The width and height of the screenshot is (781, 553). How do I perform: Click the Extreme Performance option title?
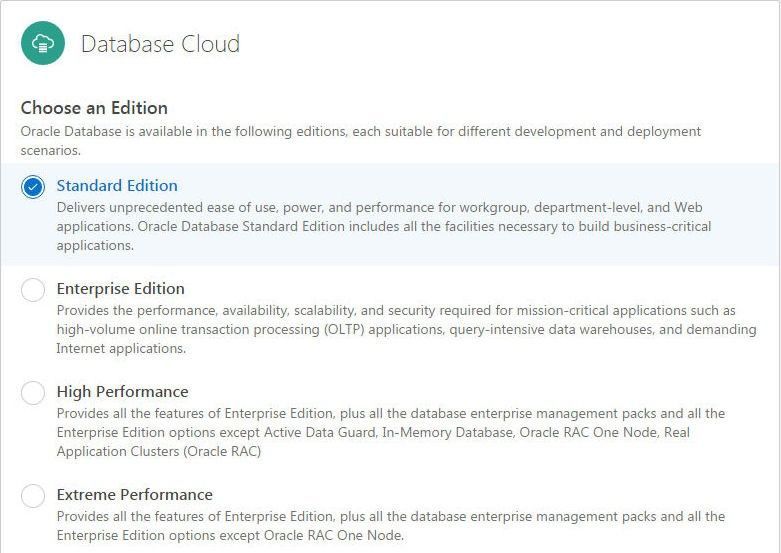point(134,495)
